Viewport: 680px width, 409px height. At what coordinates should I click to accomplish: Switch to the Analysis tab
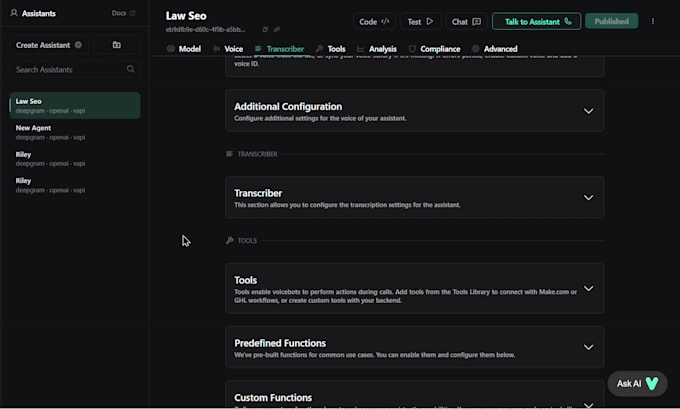[x=376, y=49]
